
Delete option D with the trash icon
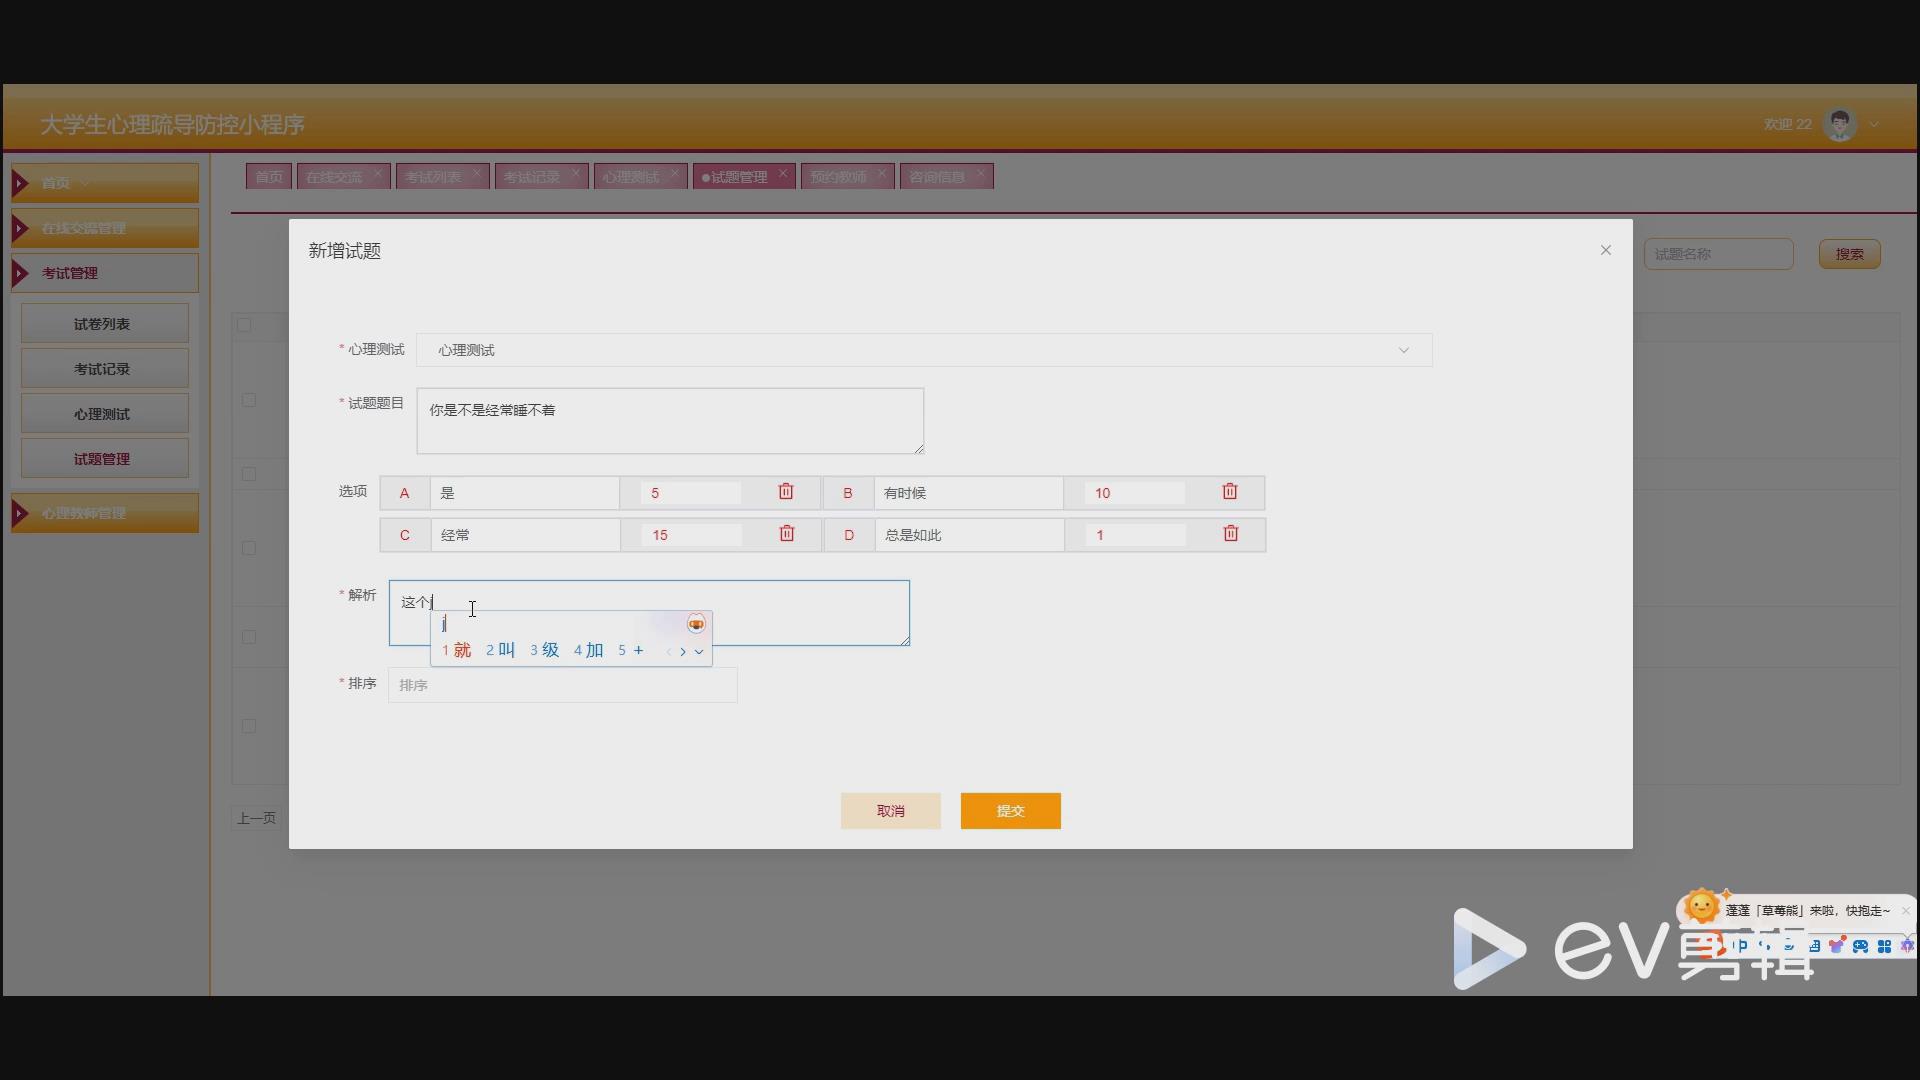click(1231, 534)
